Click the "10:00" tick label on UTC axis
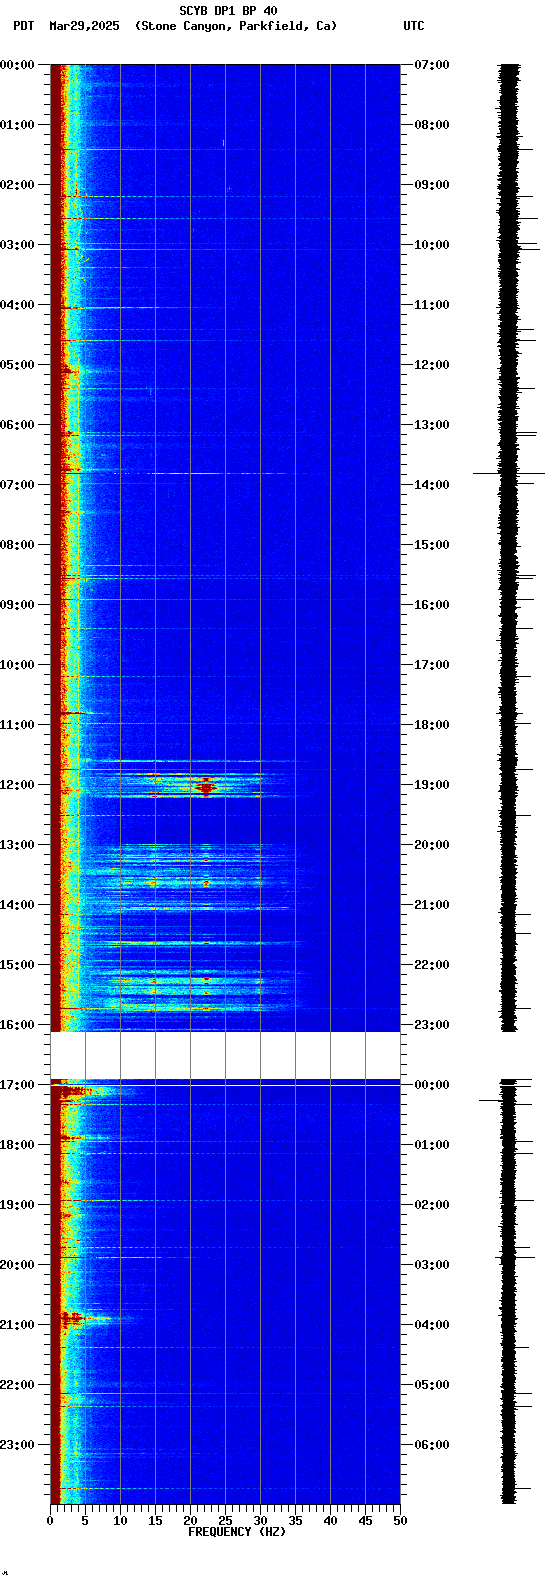Image resolution: width=552 pixels, height=1584 pixels. [x=432, y=245]
